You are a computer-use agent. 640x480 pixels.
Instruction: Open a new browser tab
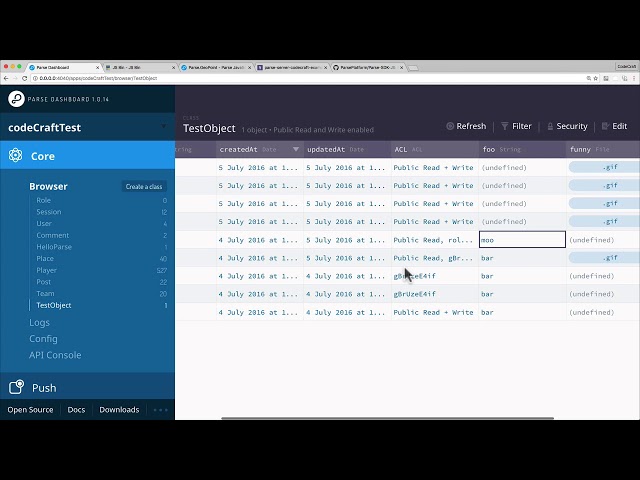pos(413,68)
